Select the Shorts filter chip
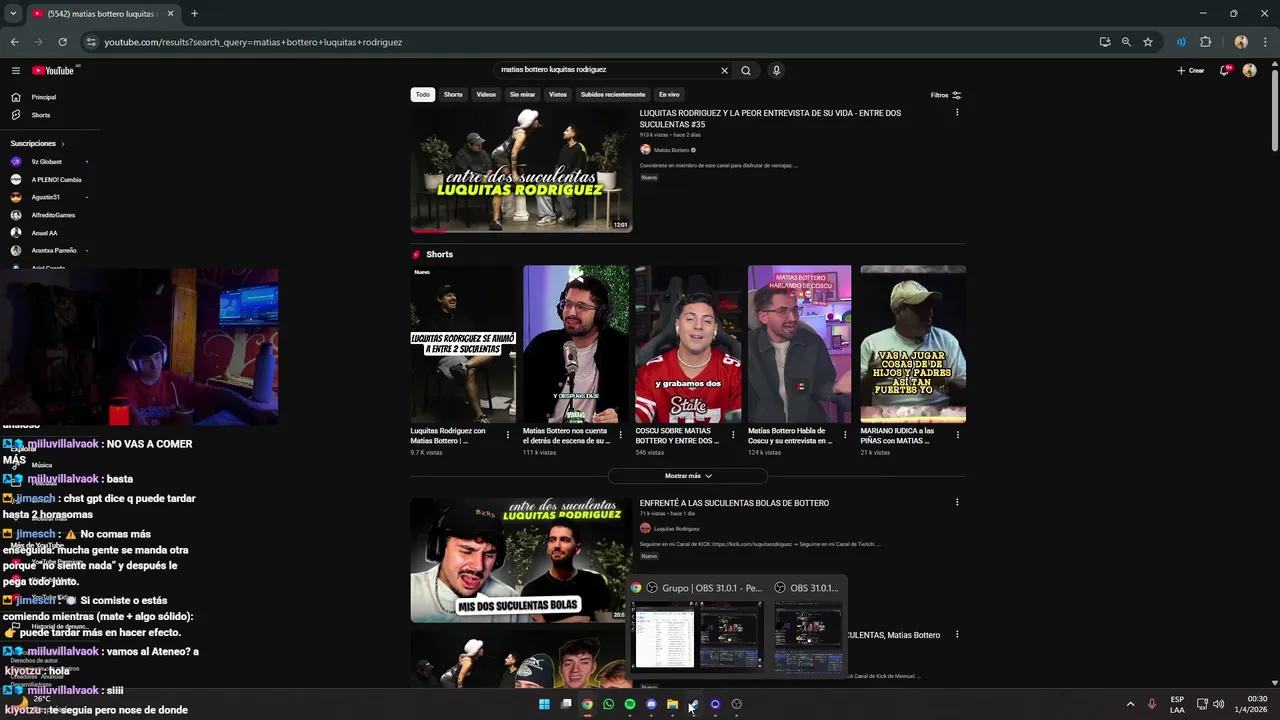The image size is (1280, 720). (x=453, y=94)
